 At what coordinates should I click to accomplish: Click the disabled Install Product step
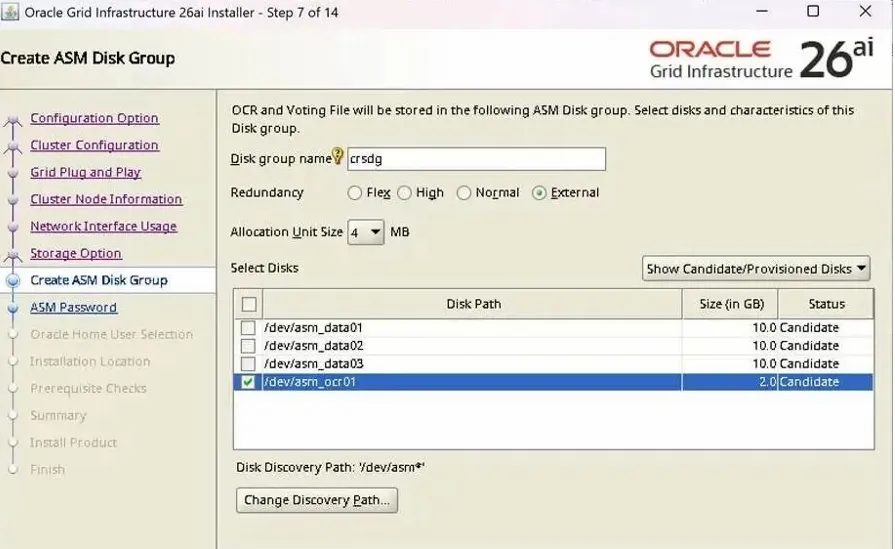(x=73, y=442)
